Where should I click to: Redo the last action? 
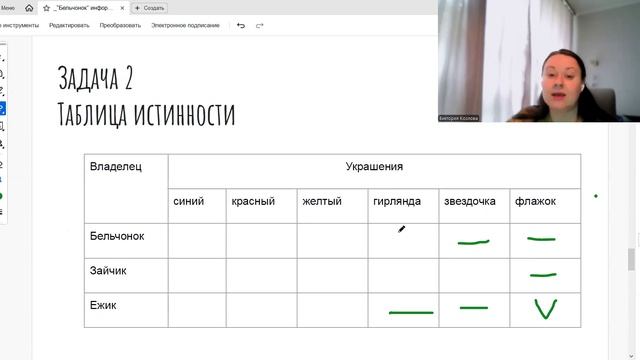[x=260, y=26]
